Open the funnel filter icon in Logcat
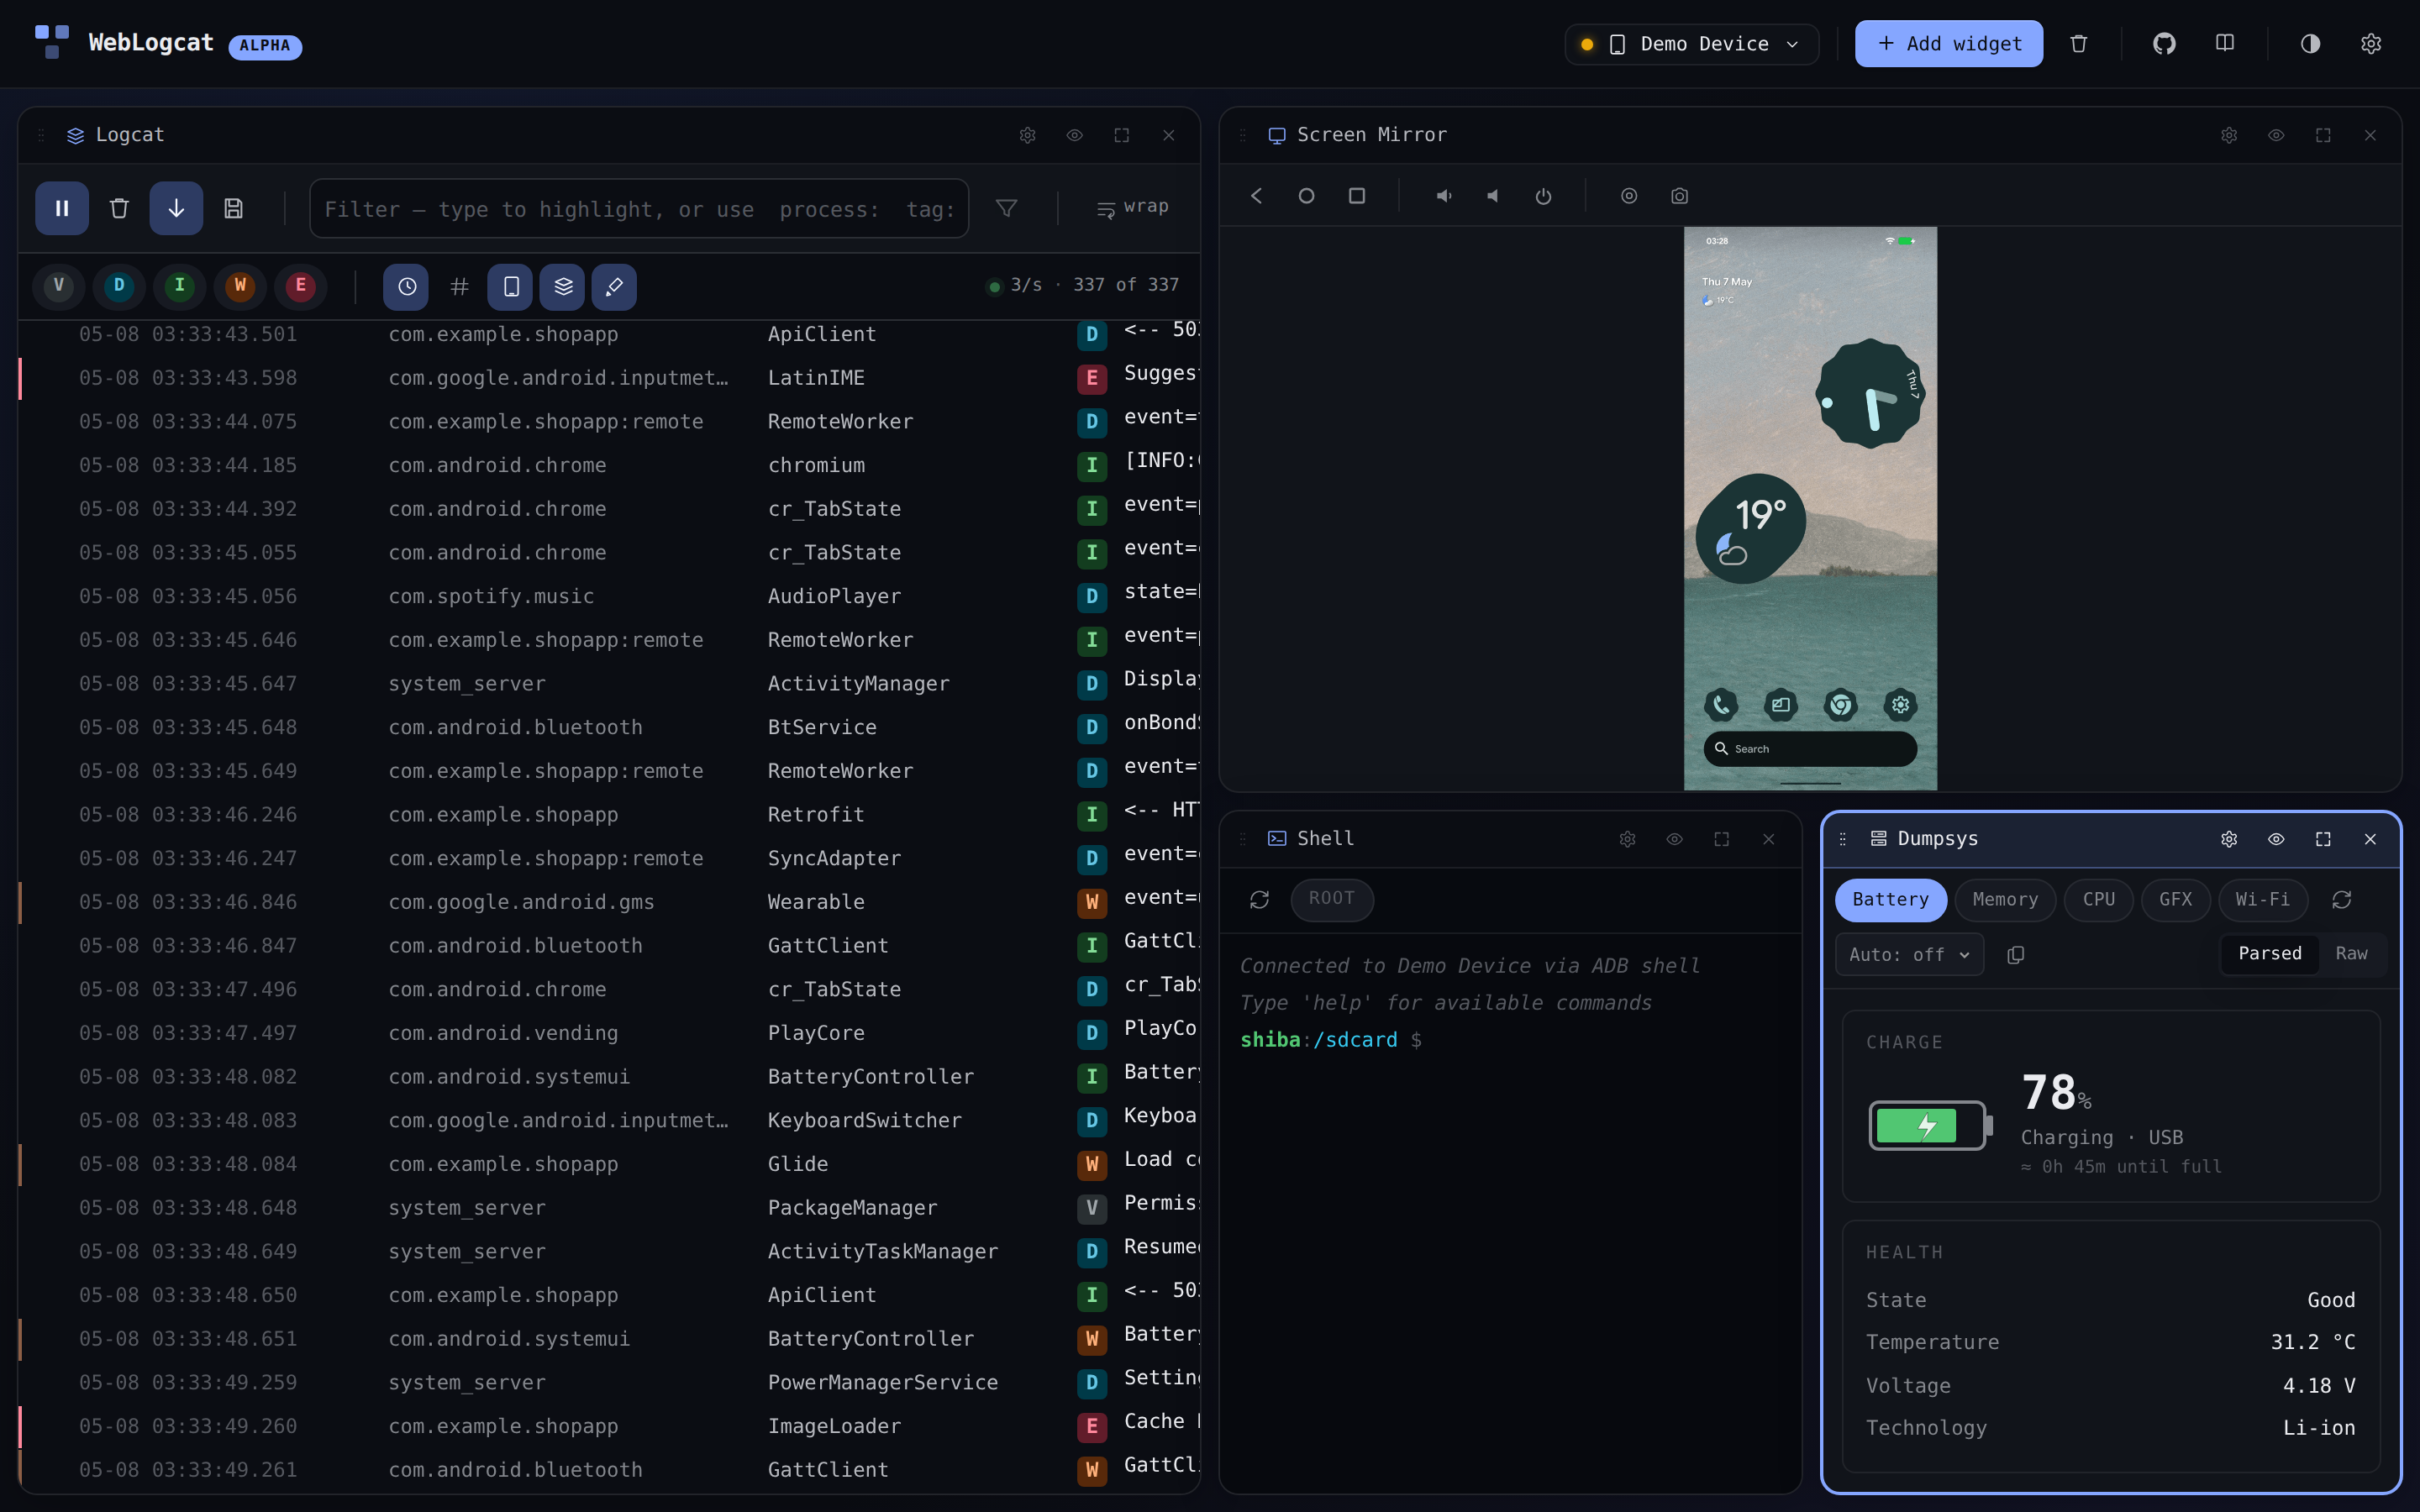This screenshot has width=2420, height=1512. (x=1007, y=208)
